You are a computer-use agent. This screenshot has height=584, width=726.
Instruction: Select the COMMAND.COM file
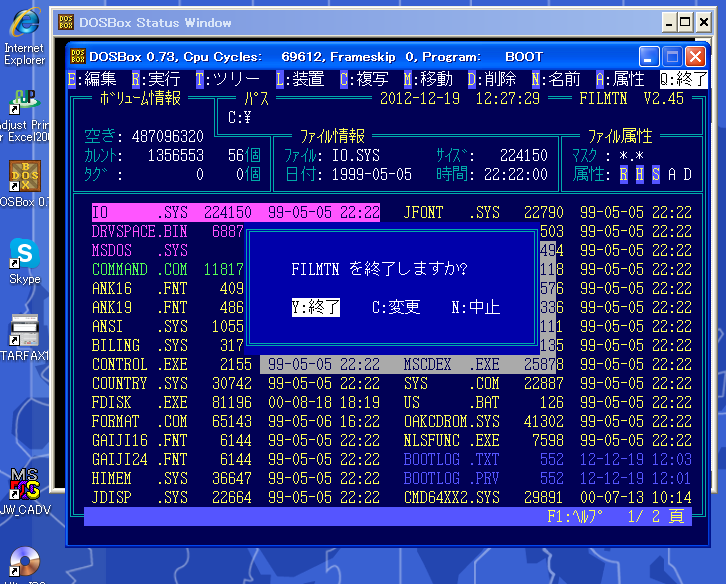click(x=167, y=270)
